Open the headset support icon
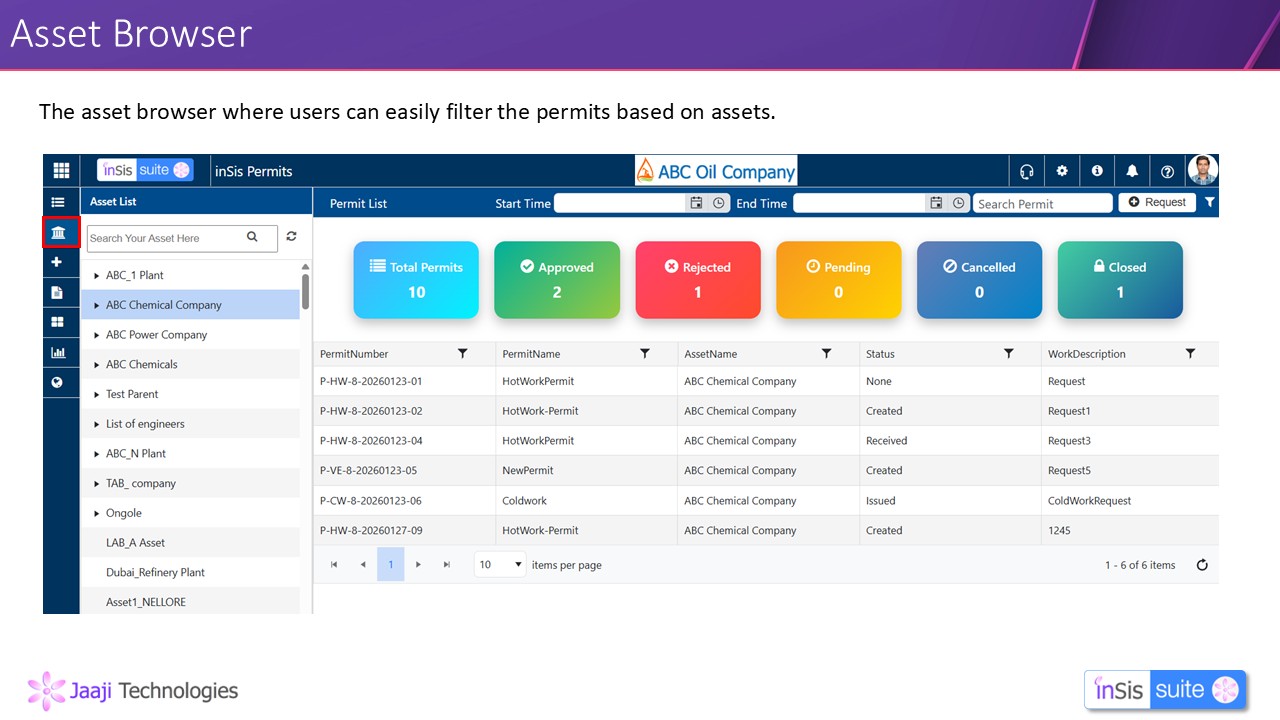1280x720 pixels. [1026, 171]
